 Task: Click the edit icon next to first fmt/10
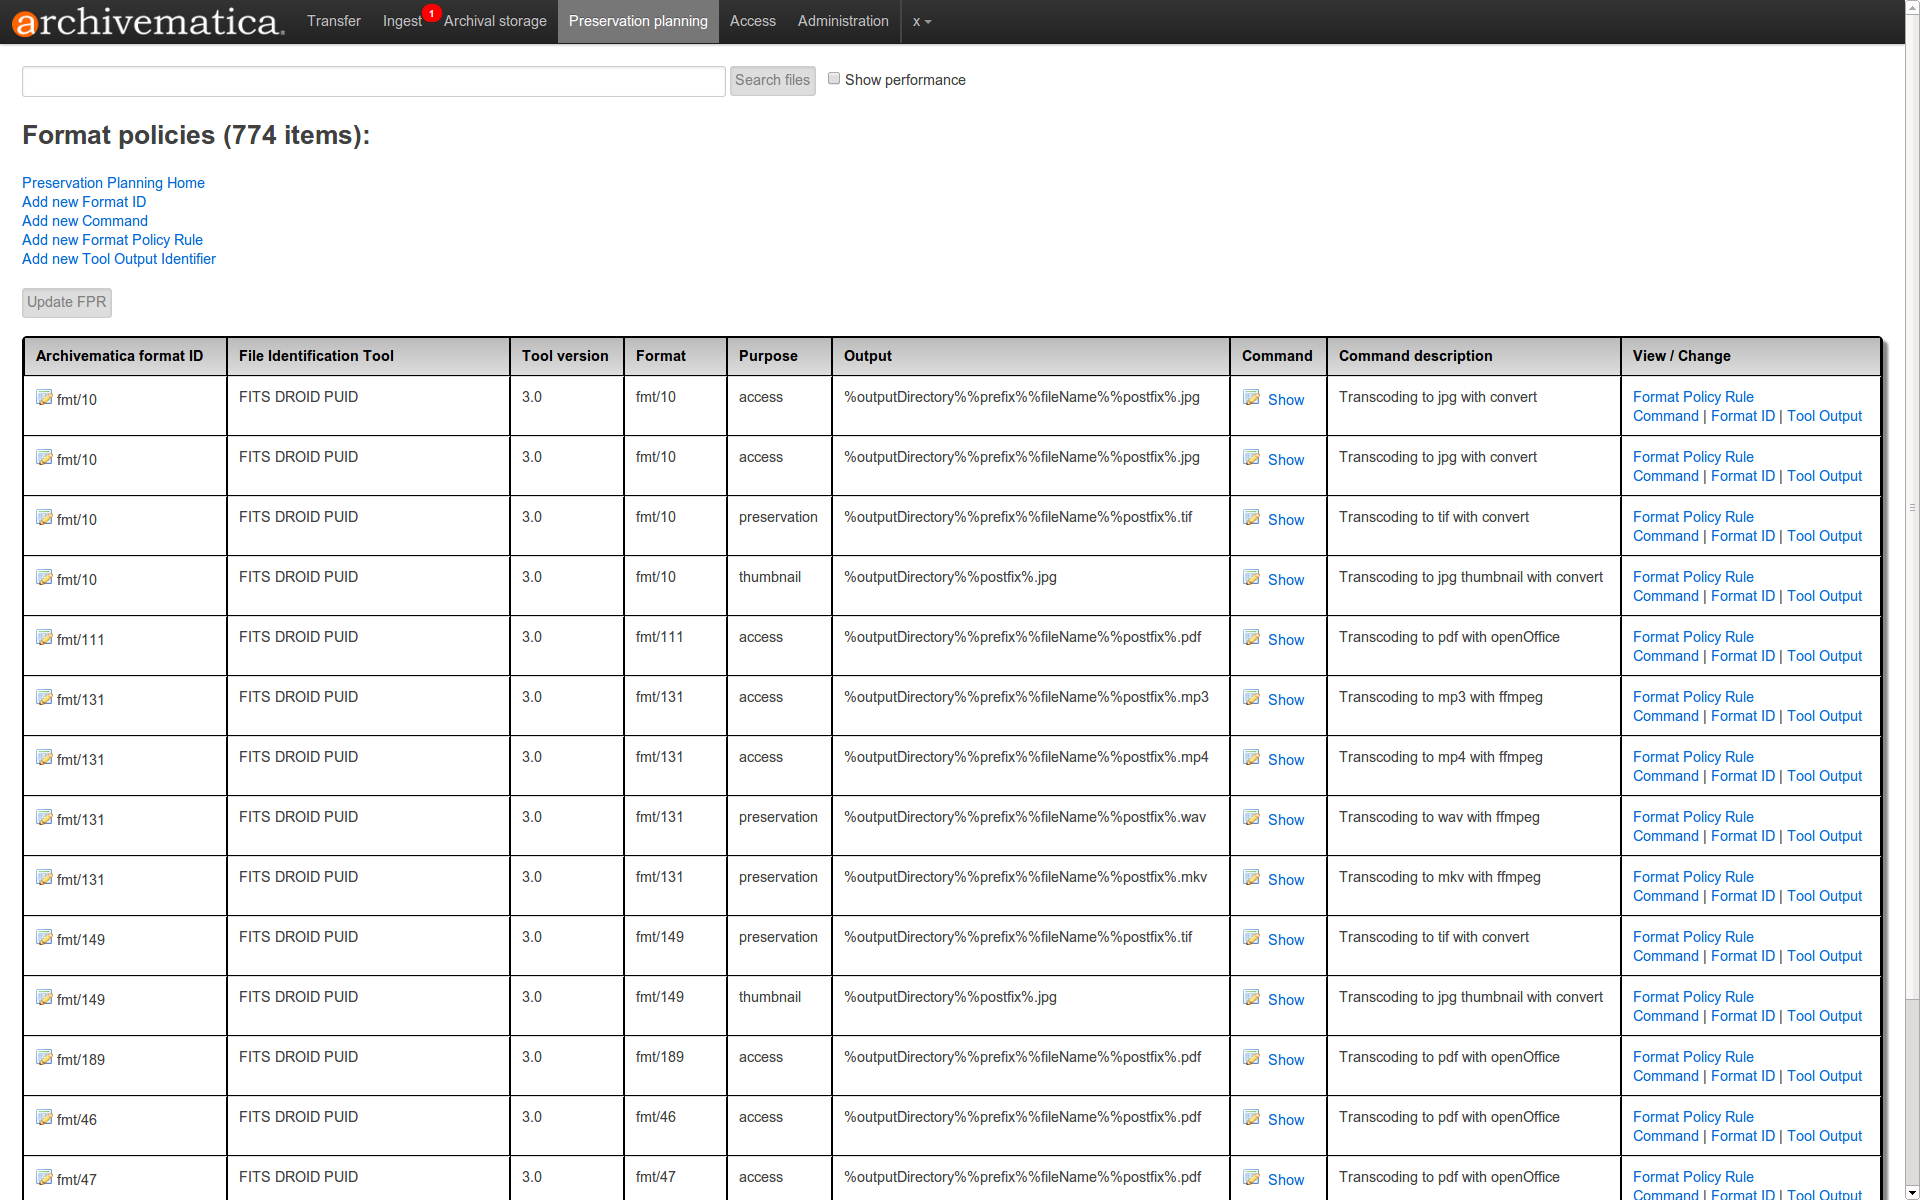(44, 398)
